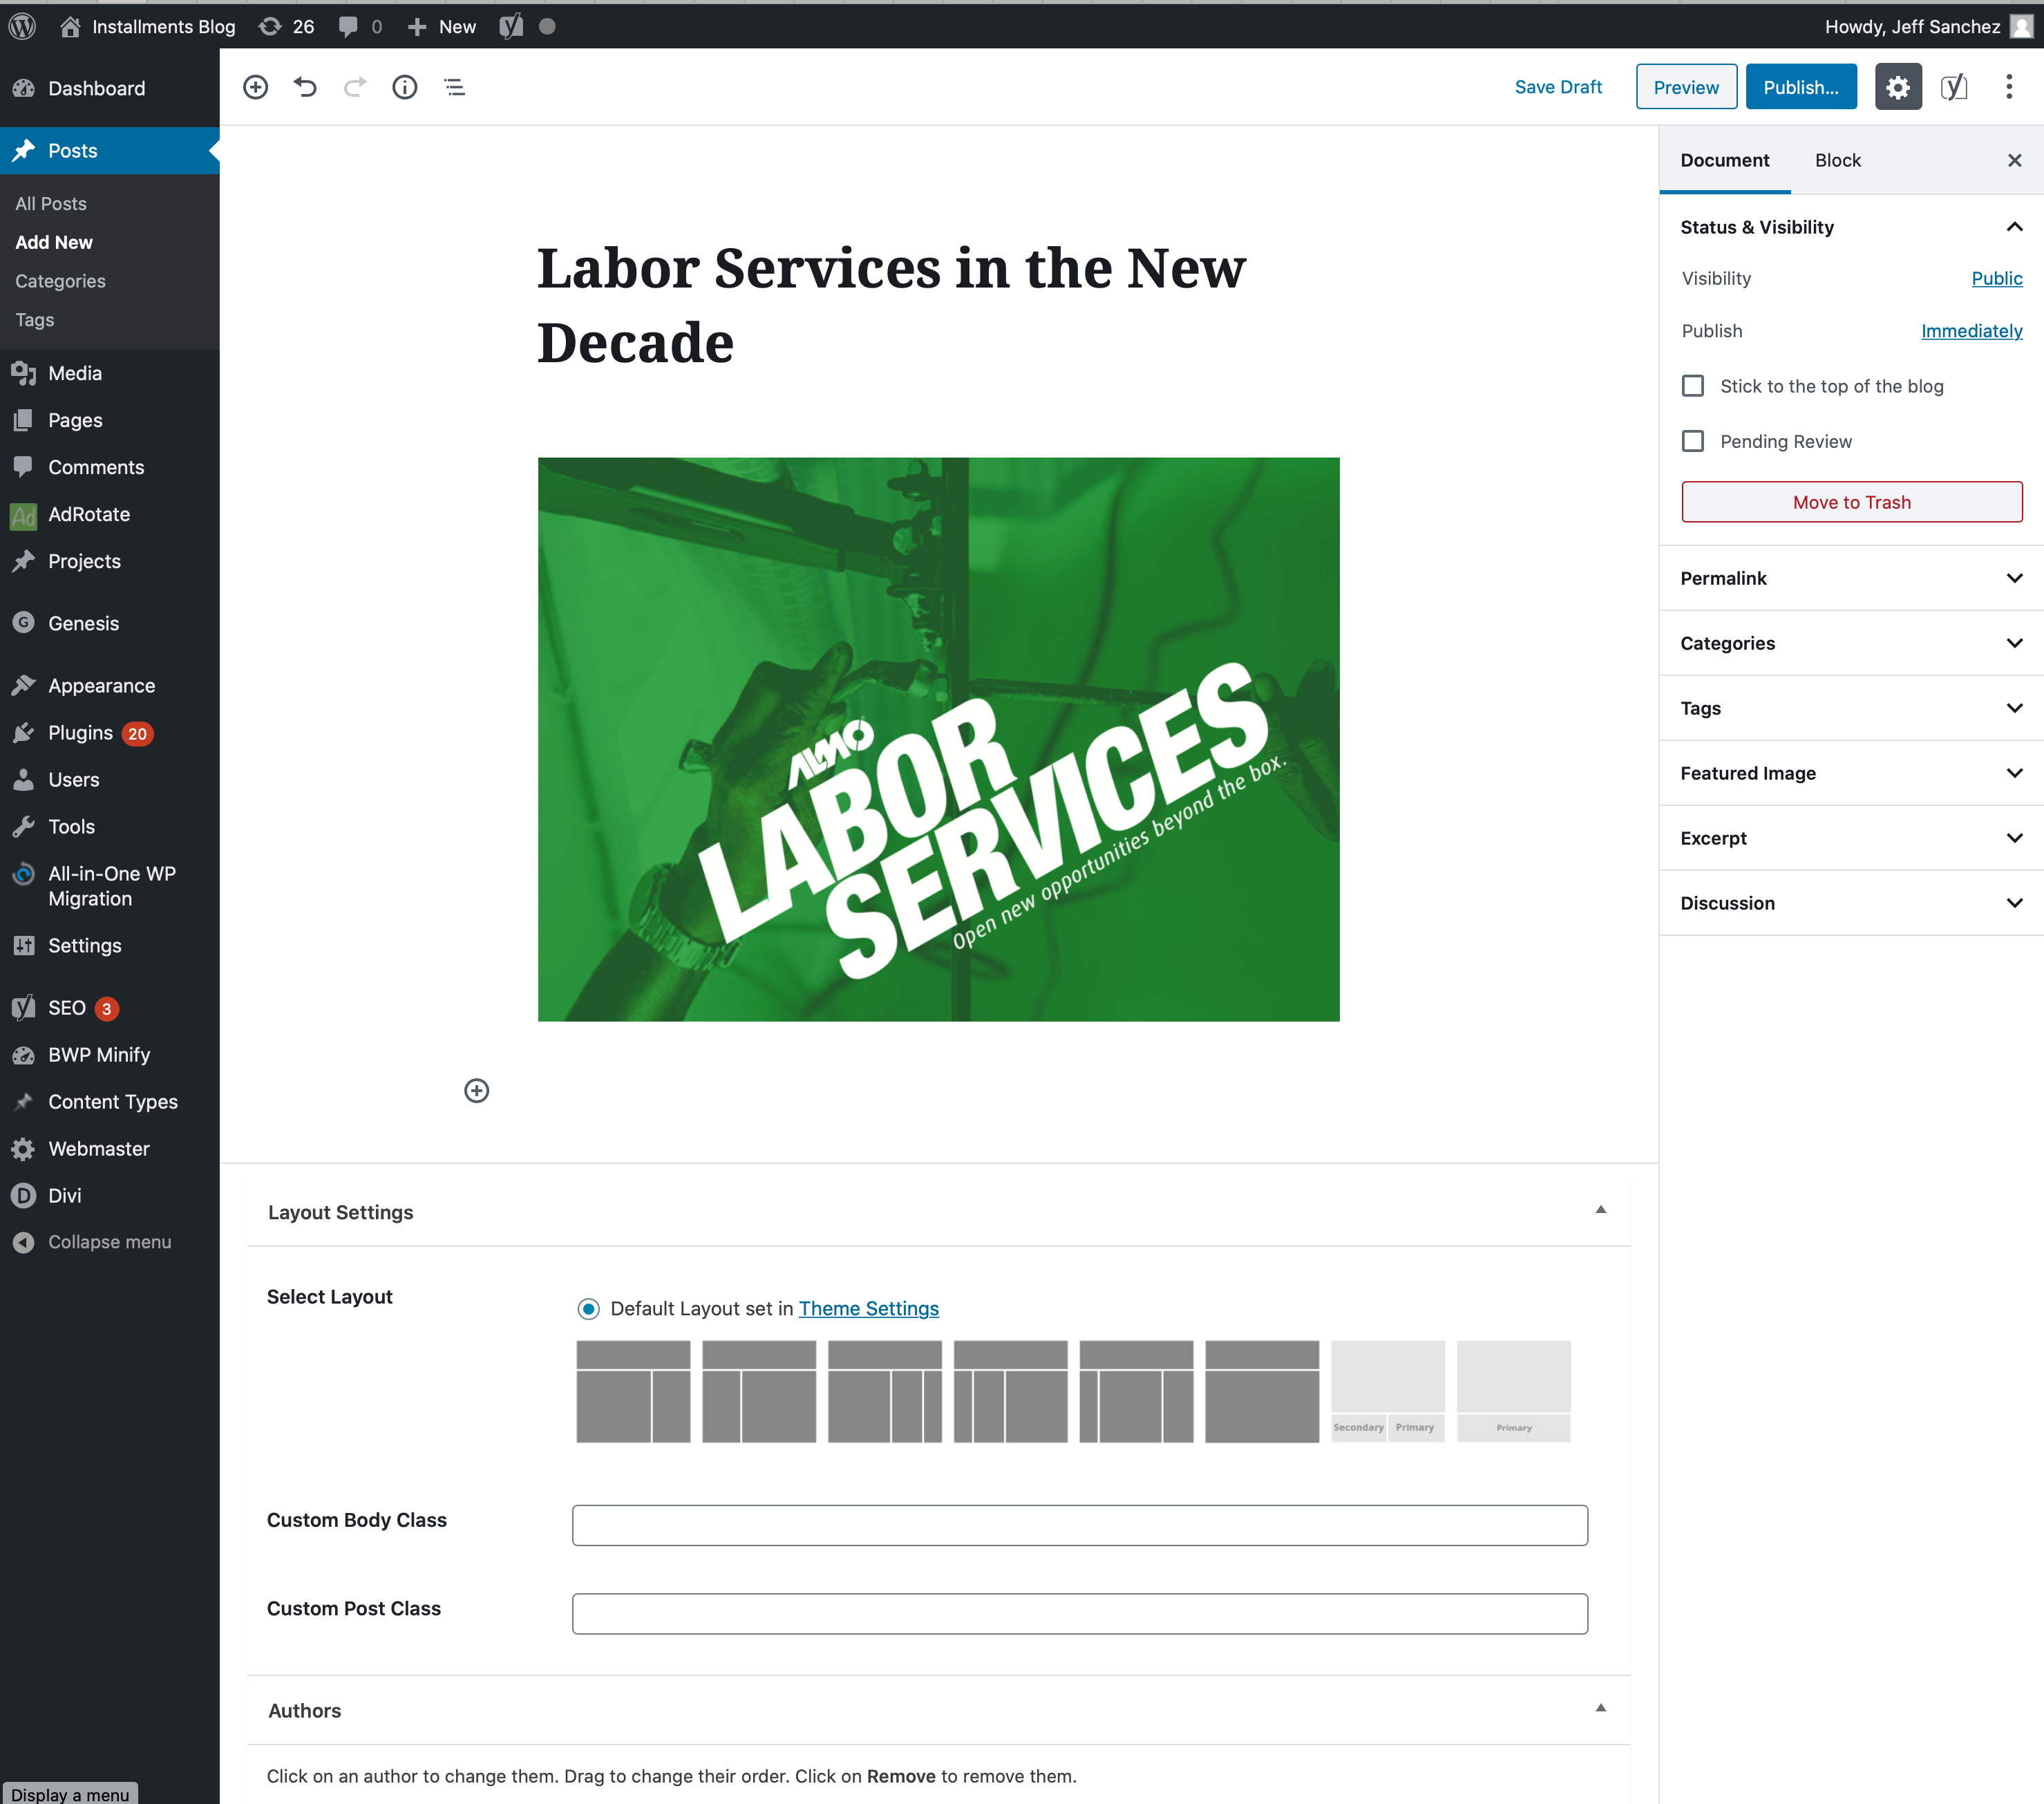Select the Default Layout radio button
Image resolution: width=2044 pixels, height=1804 pixels.
point(588,1308)
